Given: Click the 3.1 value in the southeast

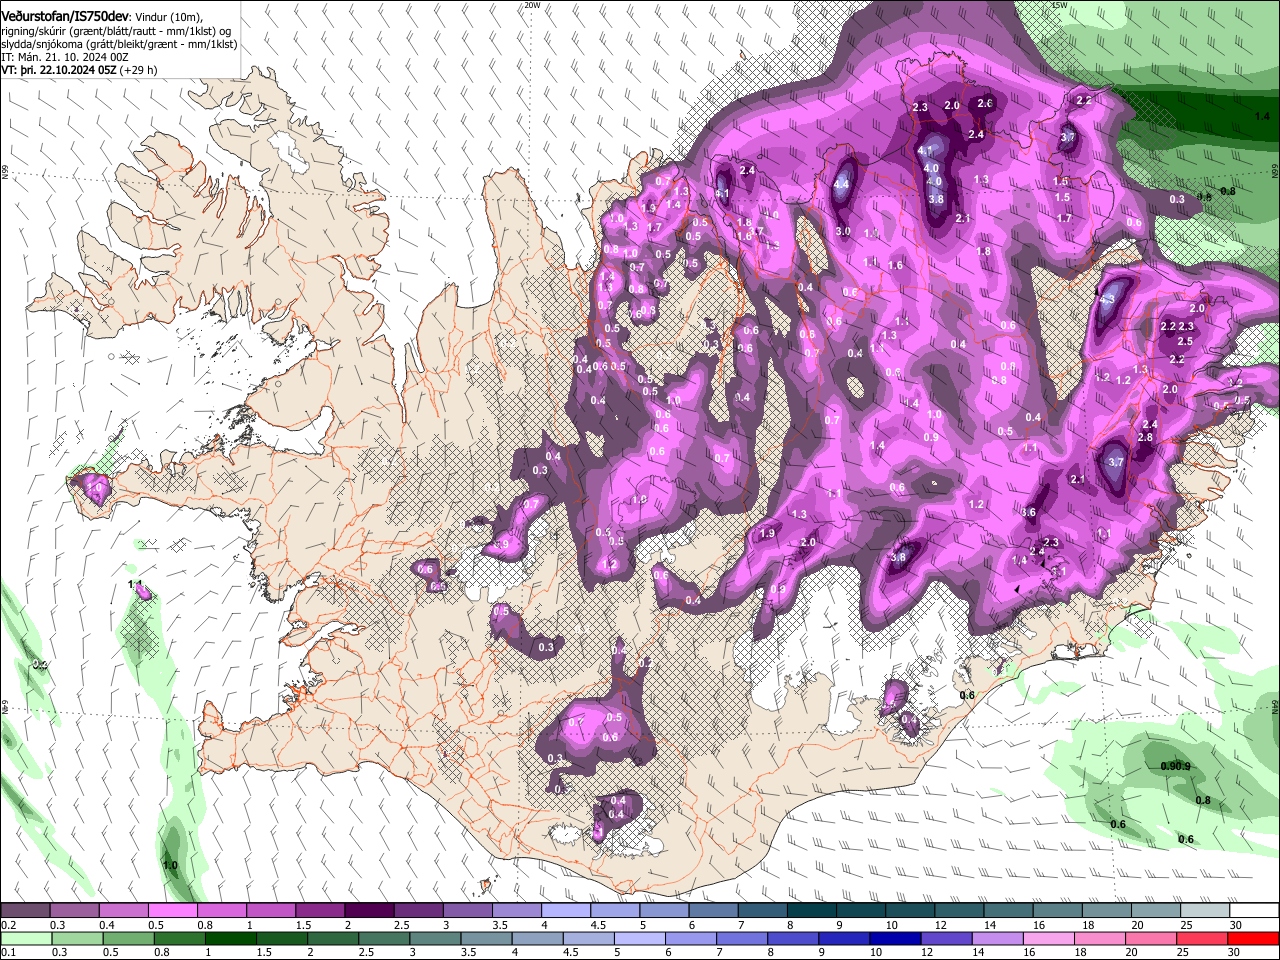Looking at the screenshot, I should [x=1059, y=571].
